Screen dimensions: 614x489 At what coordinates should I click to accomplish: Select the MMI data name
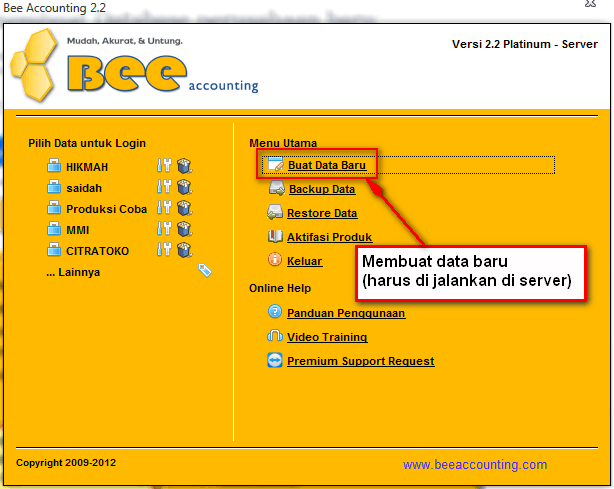(78, 230)
